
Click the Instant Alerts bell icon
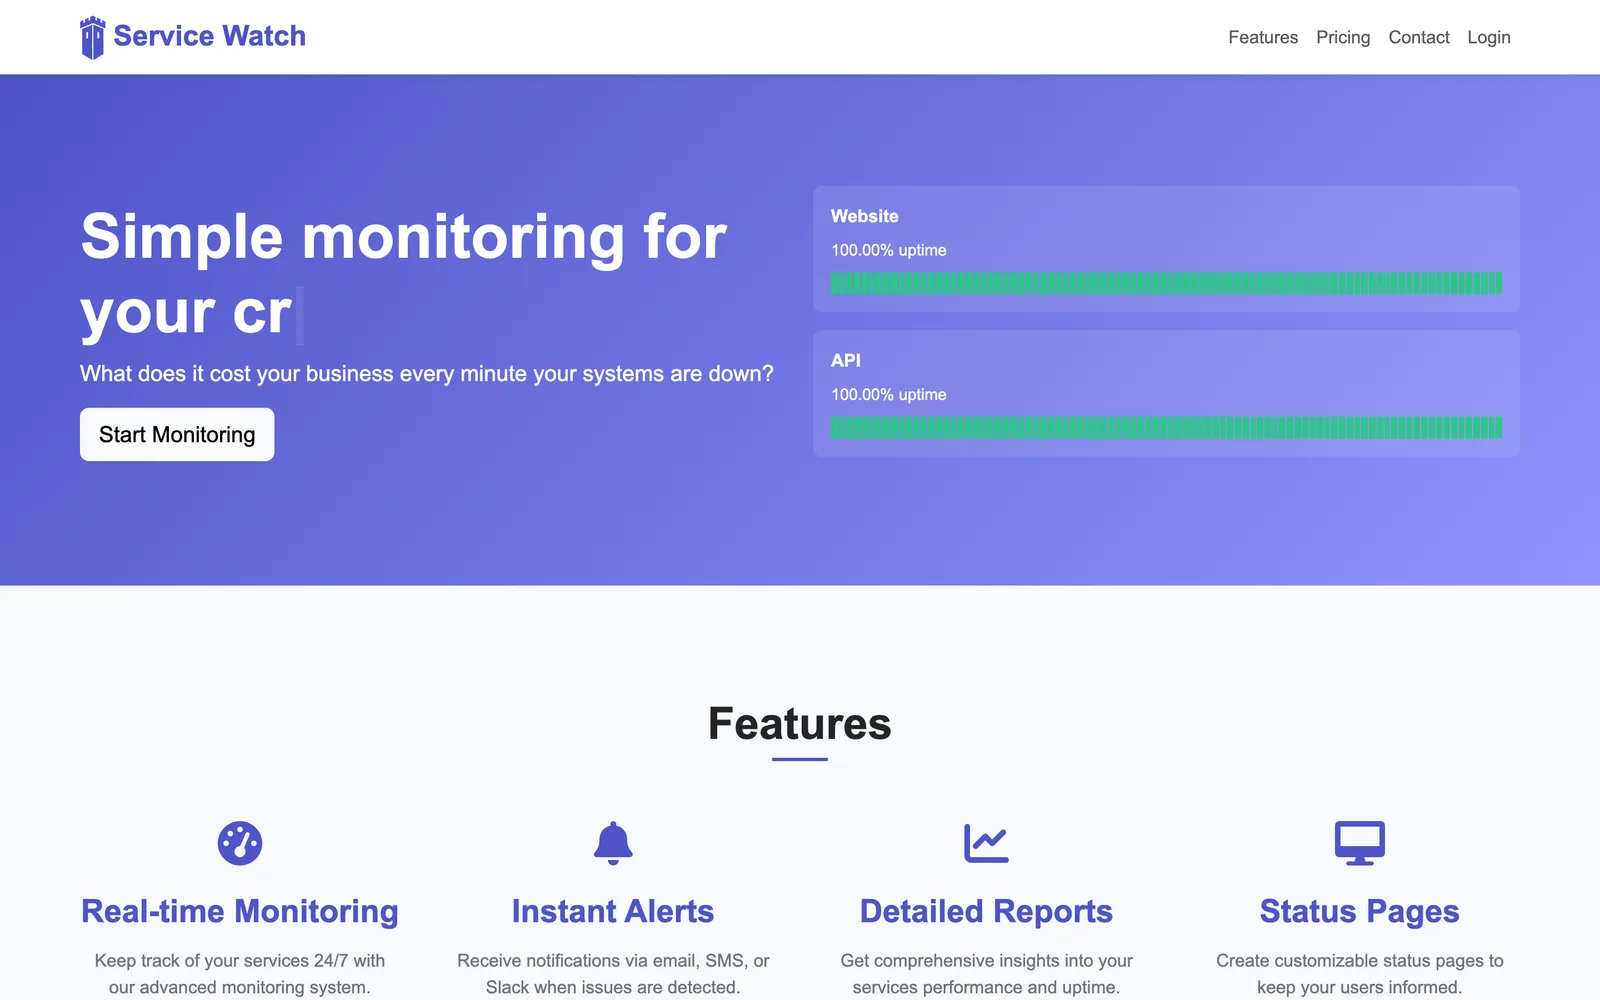613,843
